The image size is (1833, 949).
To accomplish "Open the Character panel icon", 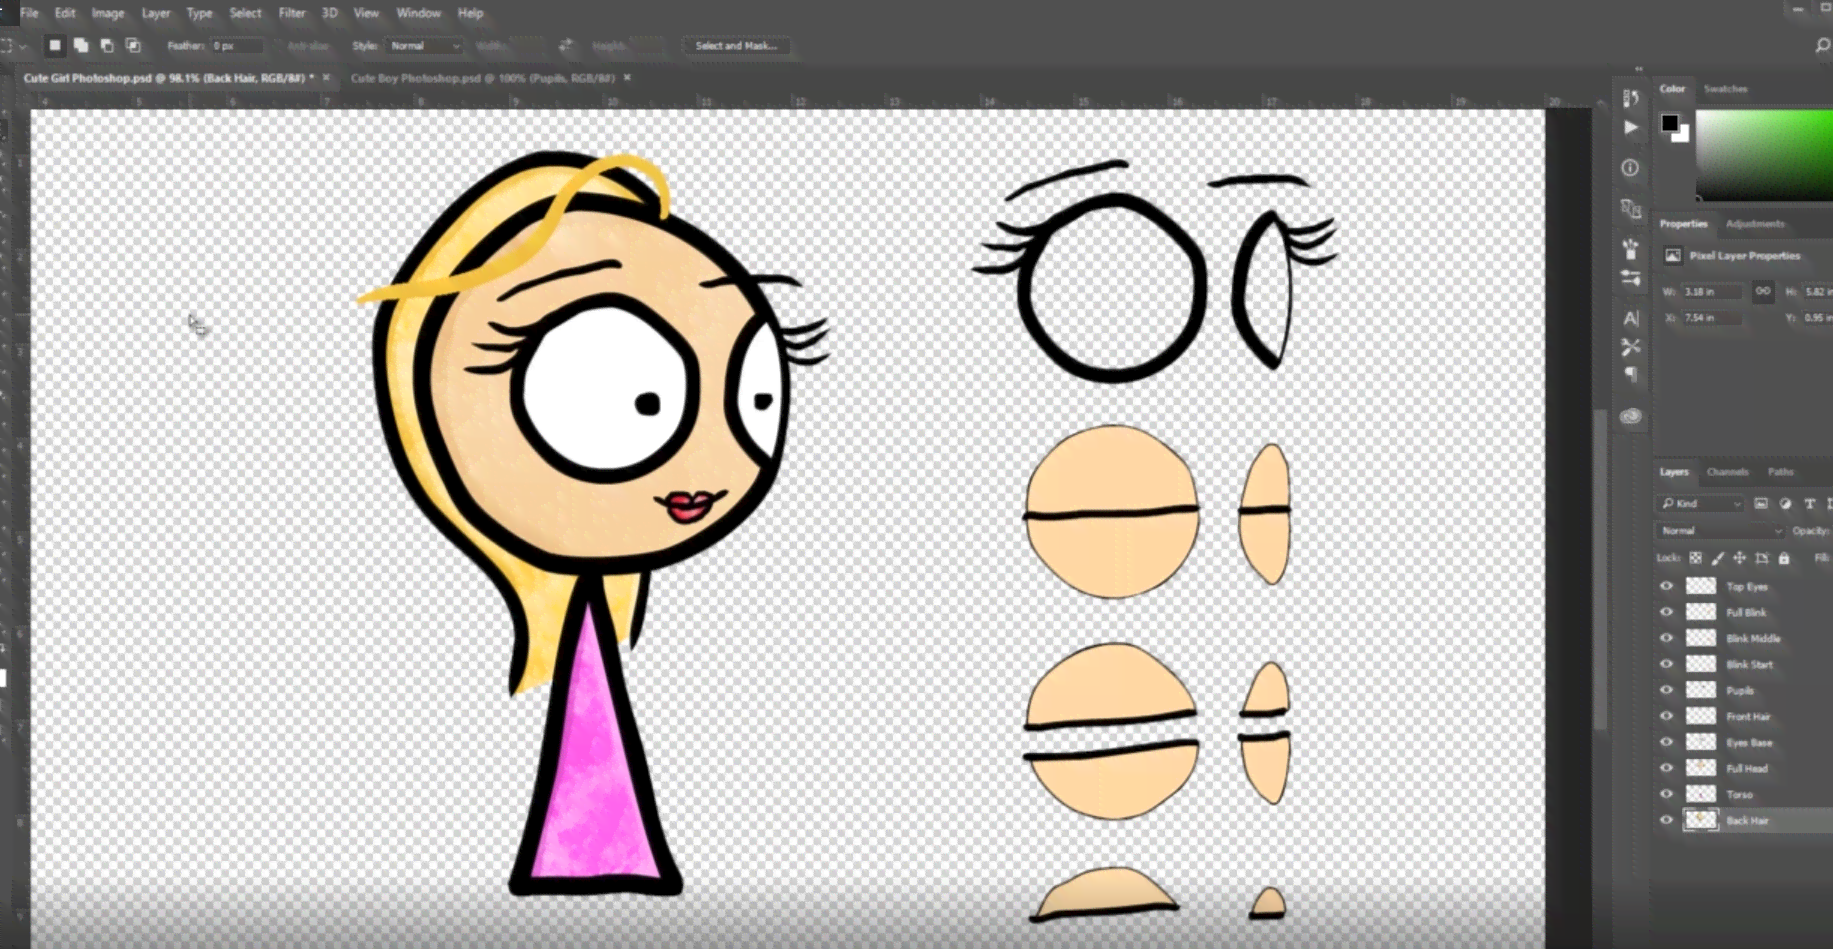I will tap(1631, 318).
